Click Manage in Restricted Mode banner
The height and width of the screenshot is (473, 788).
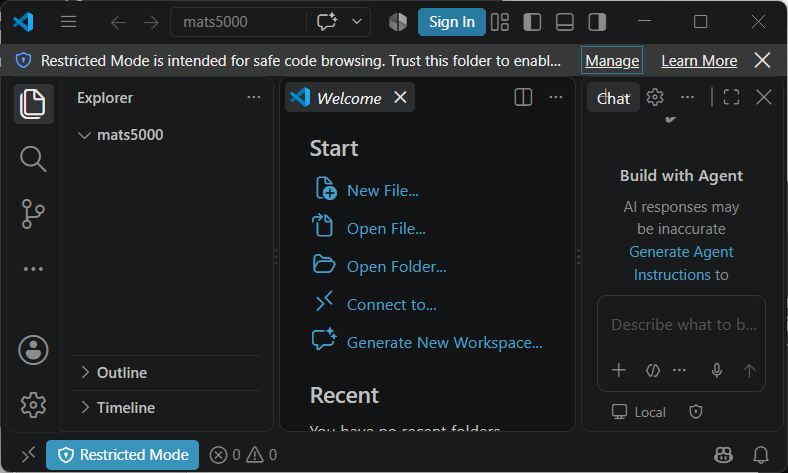612,60
